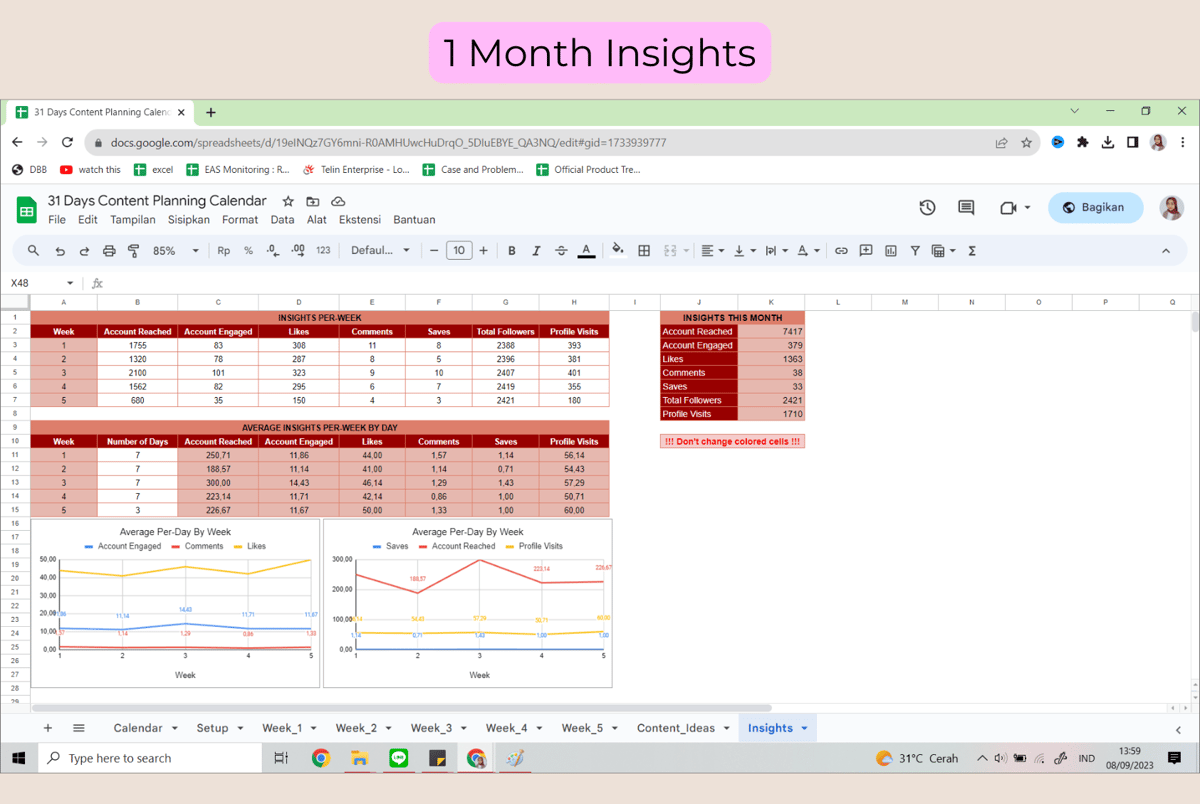The height and width of the screenshot is (804, 1200).
Task: Select the paint format tool
Action: [x=133, y=250]
